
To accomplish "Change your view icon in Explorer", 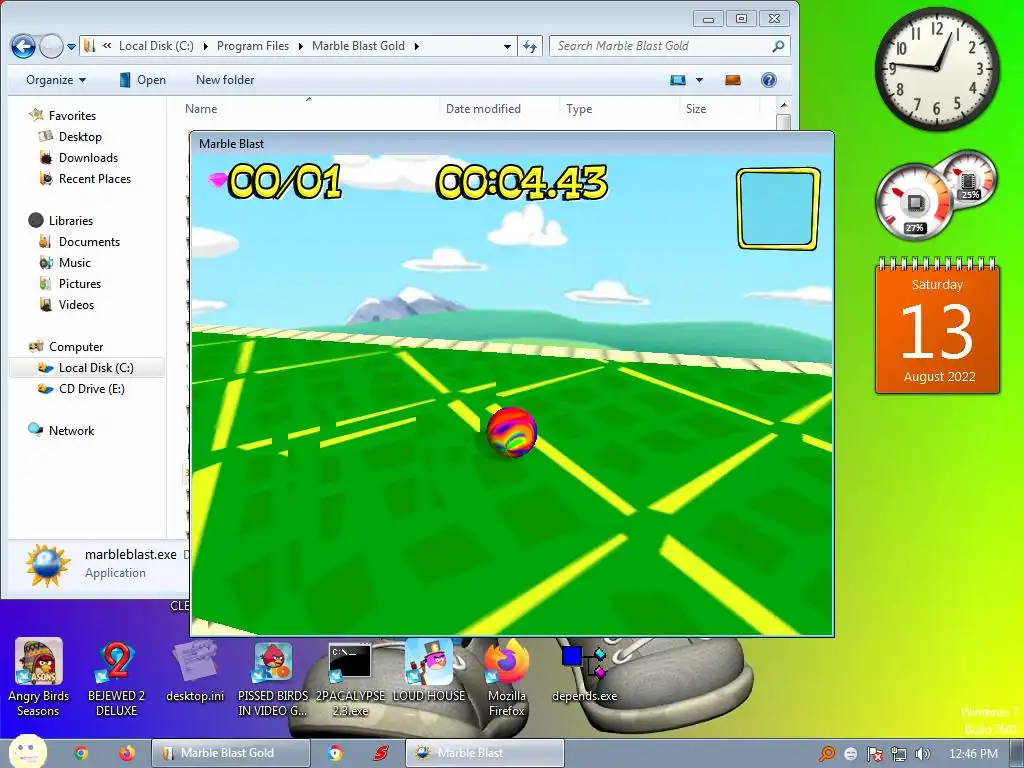I will [x=678, y=80].
